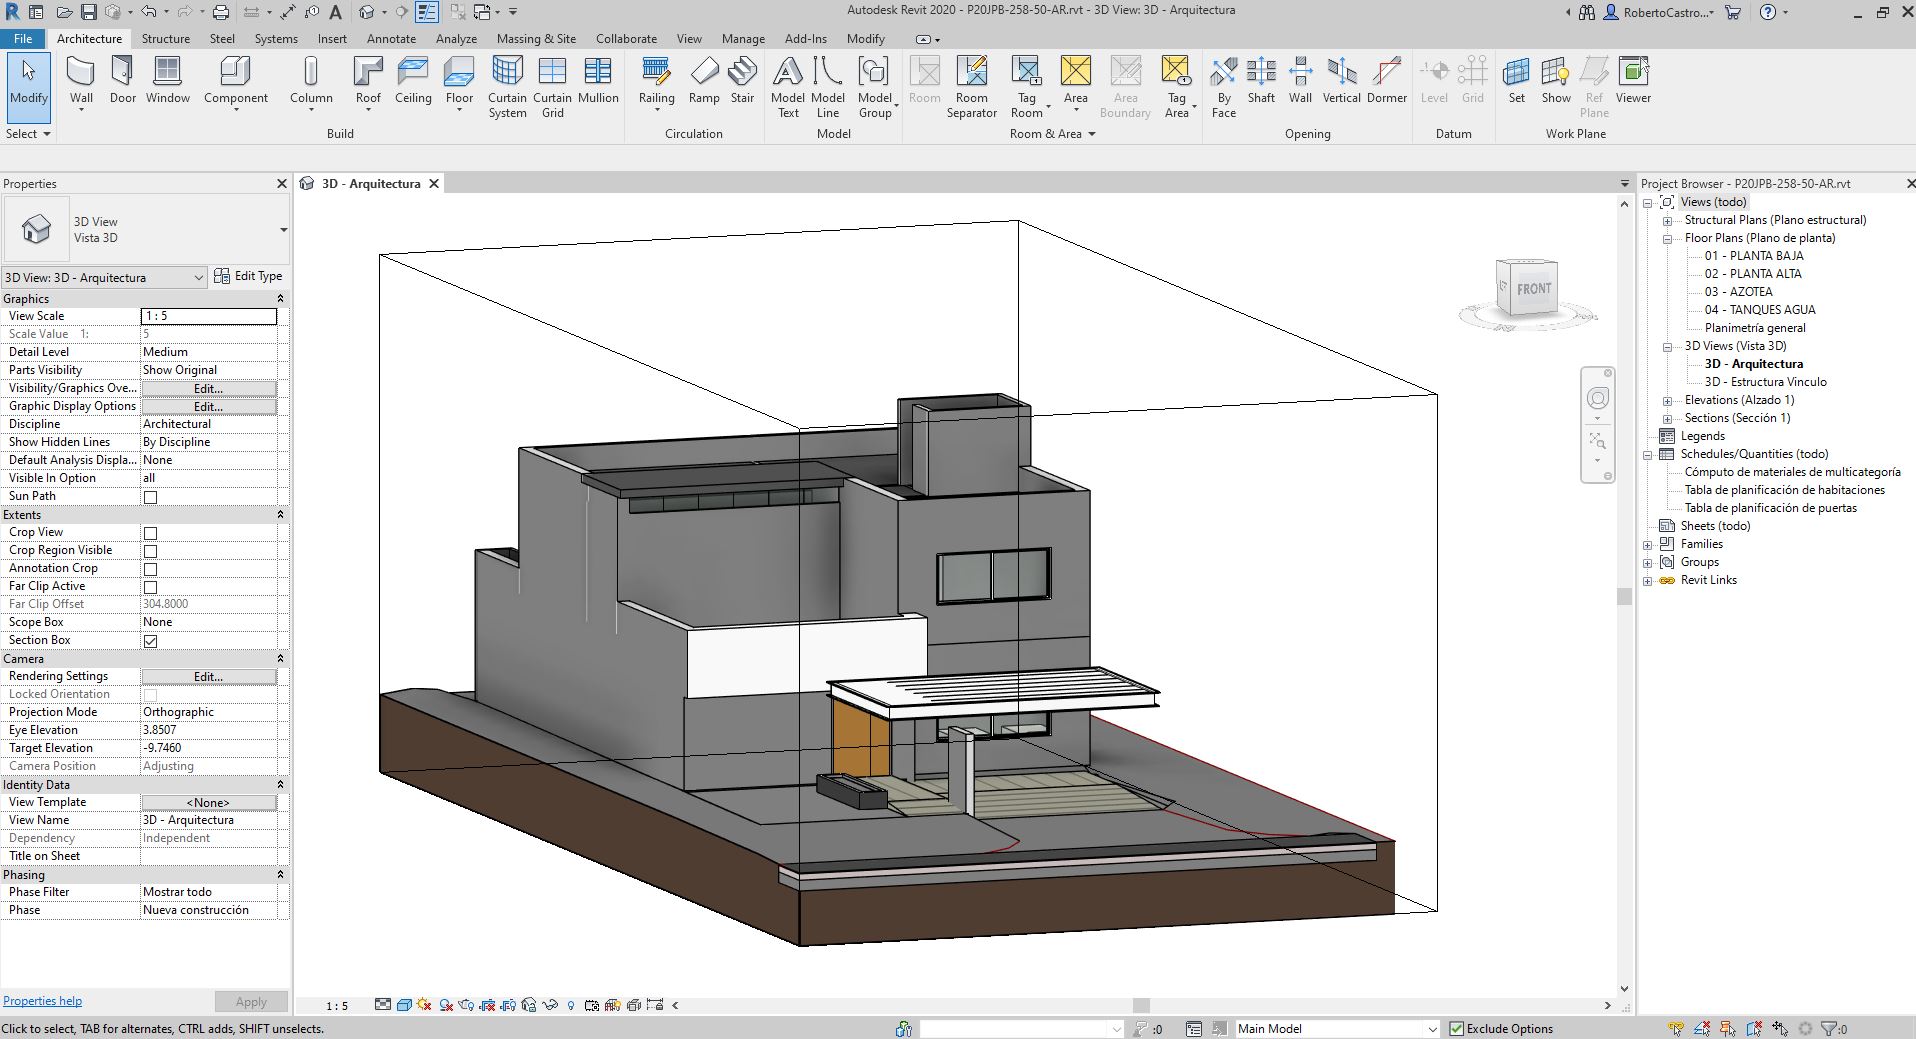This screenshot has height=1039, width=1916.
Task: Click Edit for Graphic Display Options
Action: 208,406
